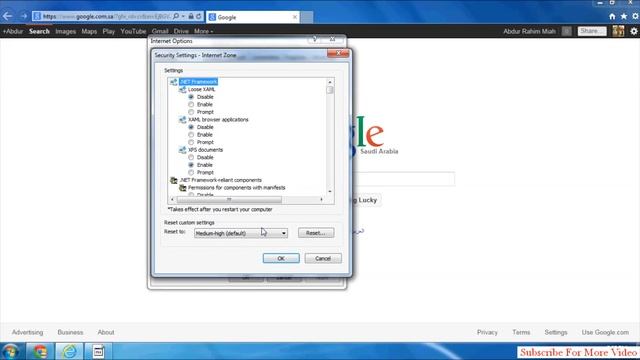
Task: Open the Use Google.com footer link
Action: coord(605,332)
